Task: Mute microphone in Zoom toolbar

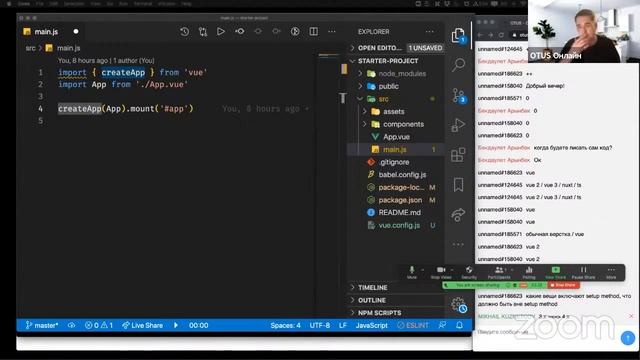Action: [412, 272]
